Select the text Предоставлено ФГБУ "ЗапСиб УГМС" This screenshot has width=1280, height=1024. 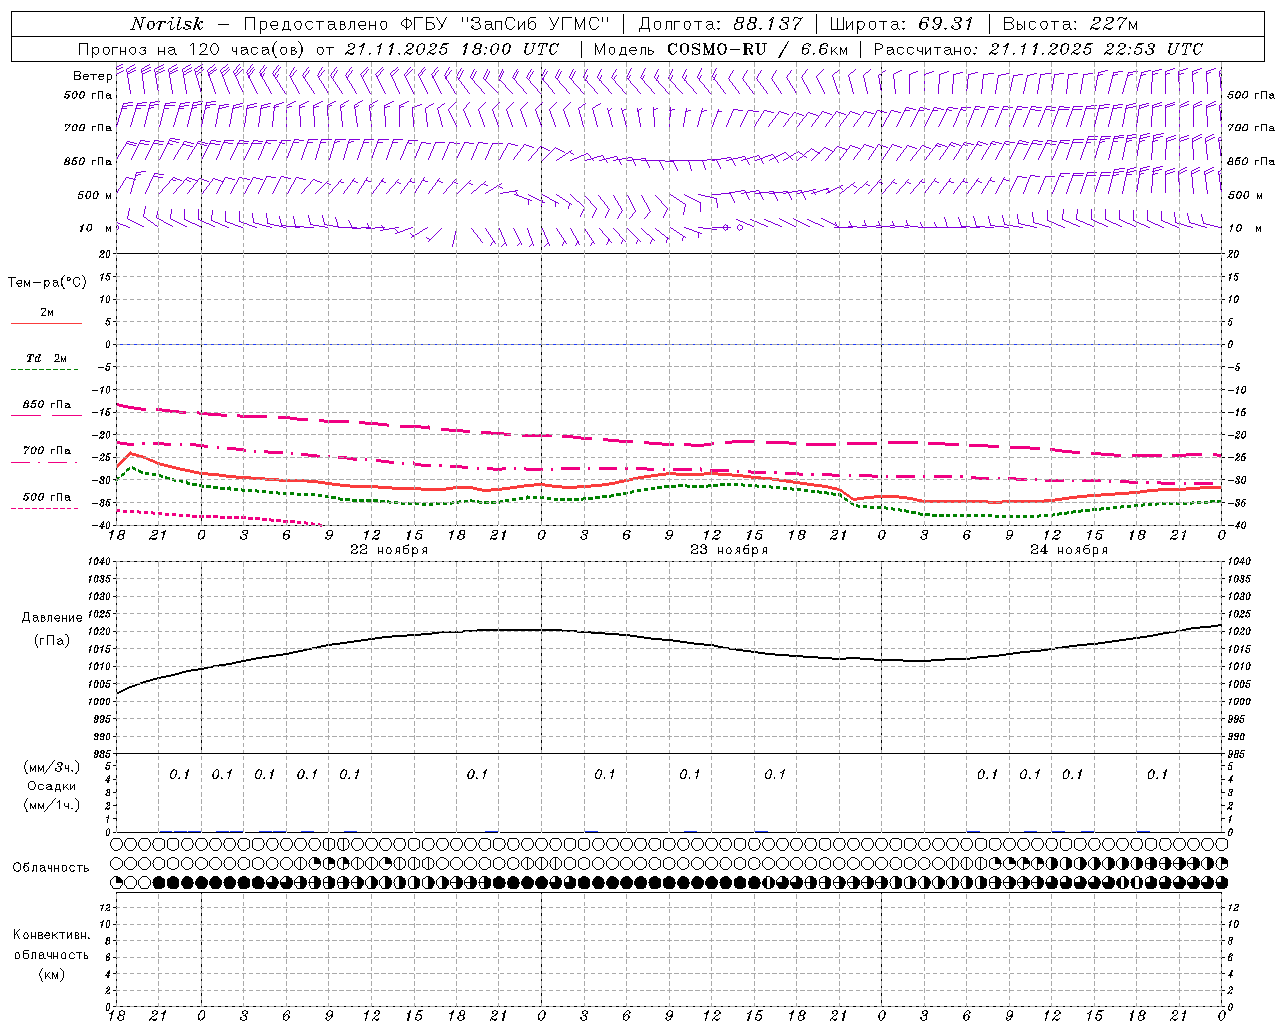coord(427,24)
